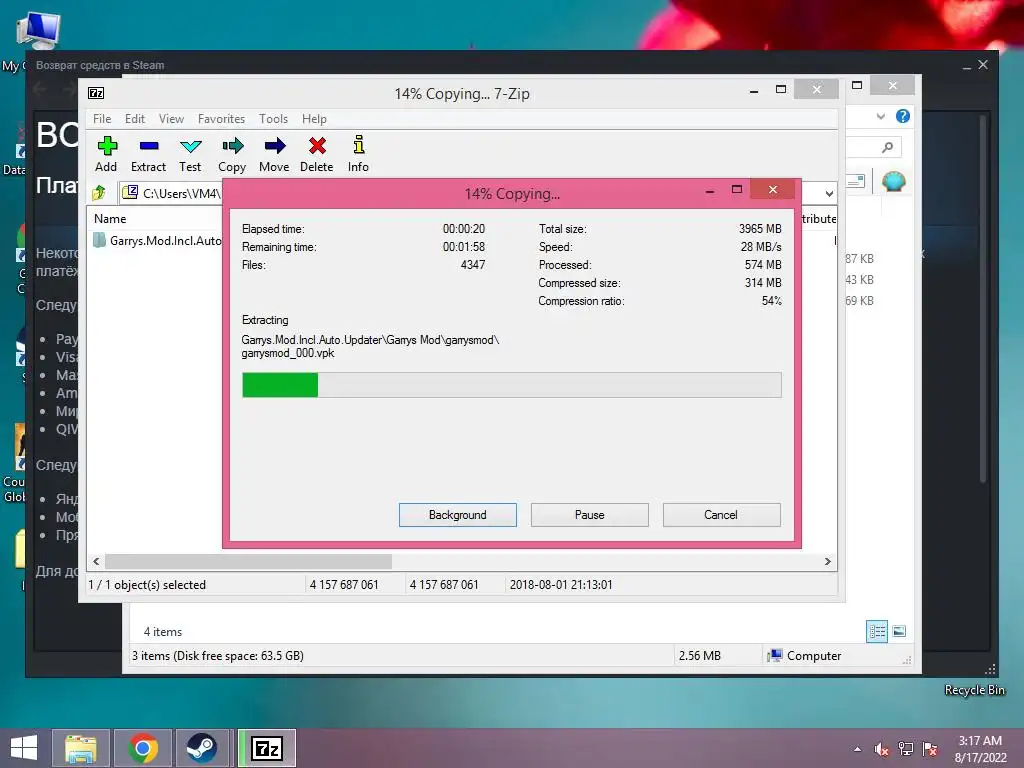Click the preview pane icon in Explorer

coord(855,181)
